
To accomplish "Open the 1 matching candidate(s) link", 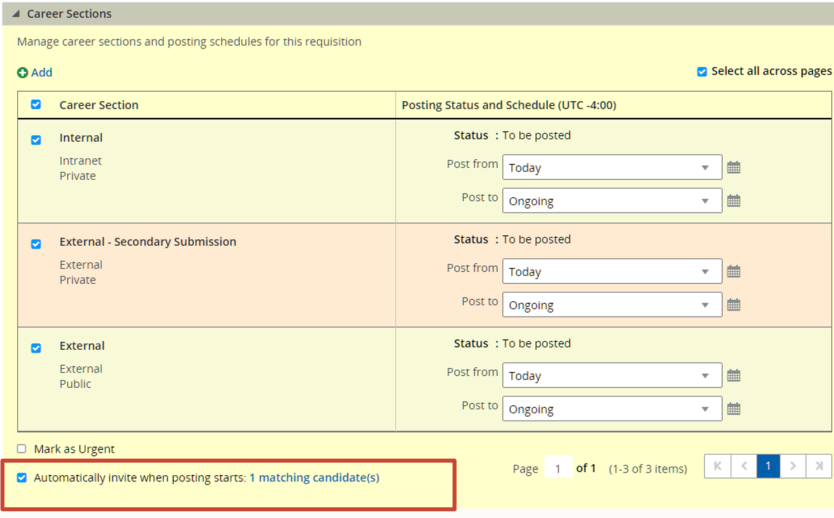I will (314, 478).
